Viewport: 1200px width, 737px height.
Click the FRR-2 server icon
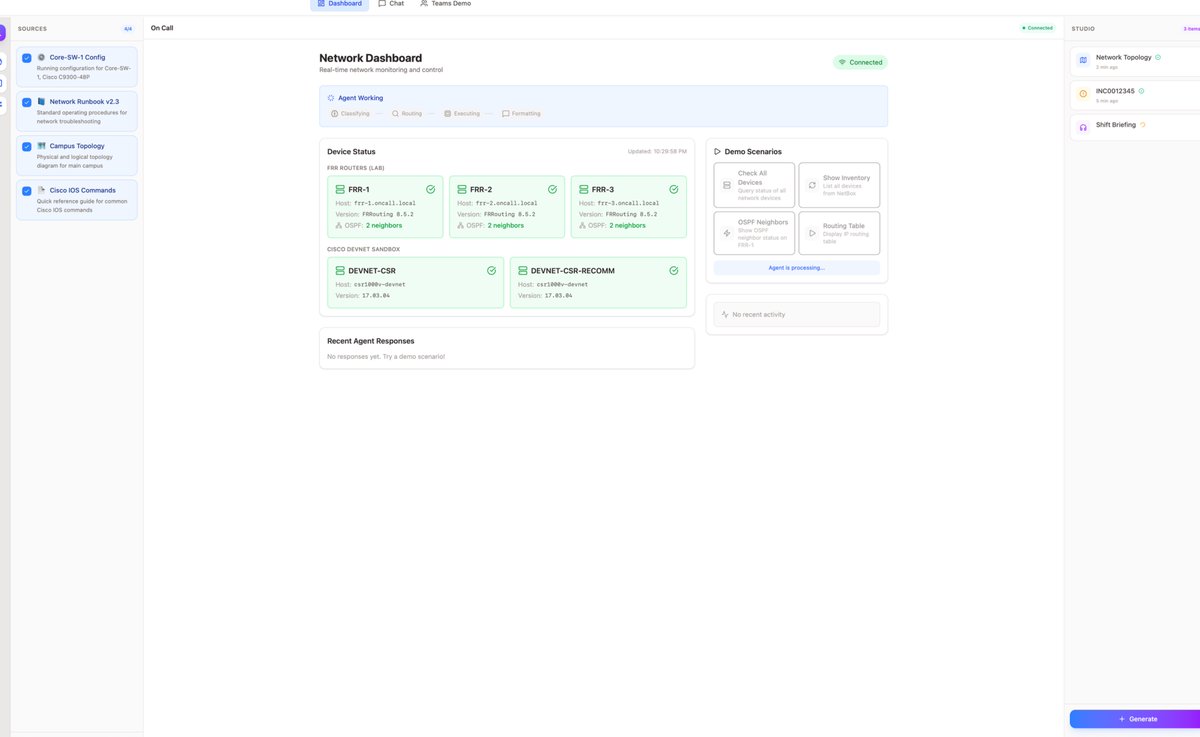[x=462, y=189]
